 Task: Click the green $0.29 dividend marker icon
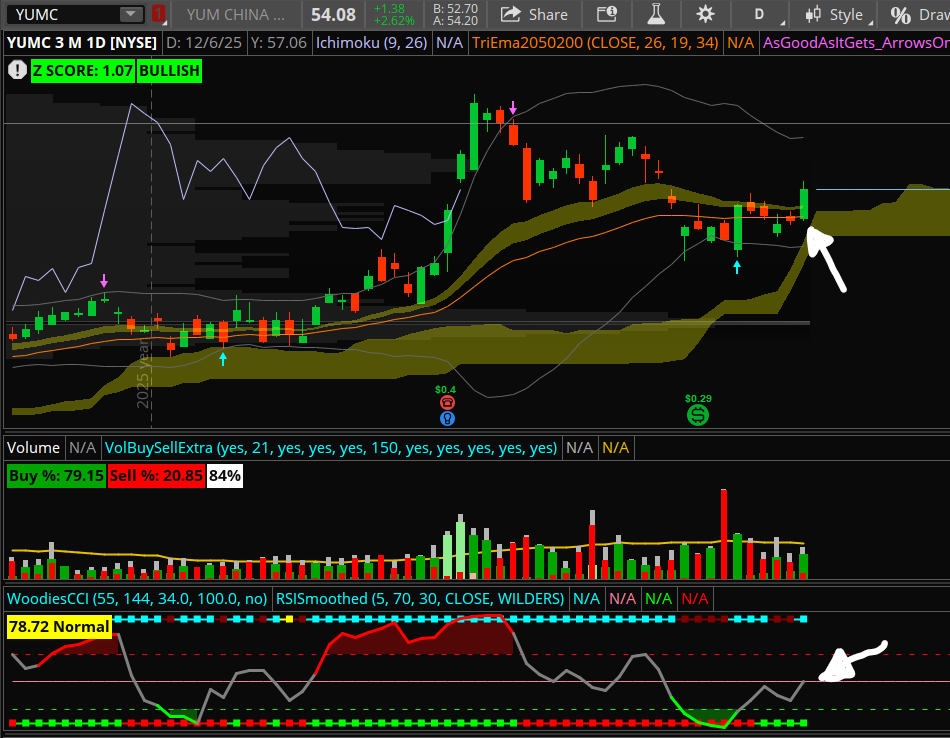697,412
